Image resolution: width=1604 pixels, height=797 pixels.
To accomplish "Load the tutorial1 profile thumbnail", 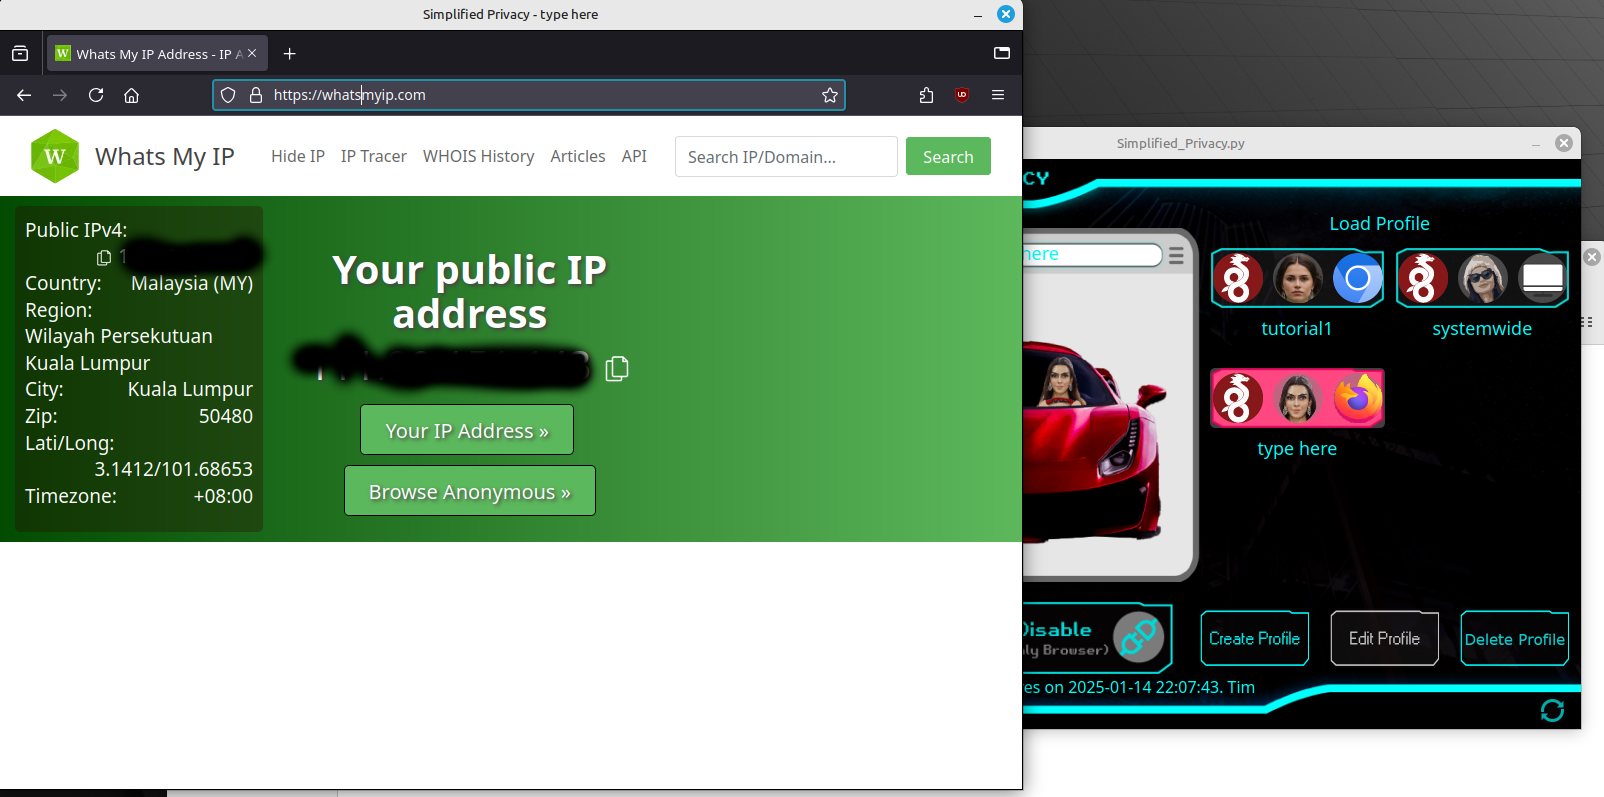I will [1296, 278].
